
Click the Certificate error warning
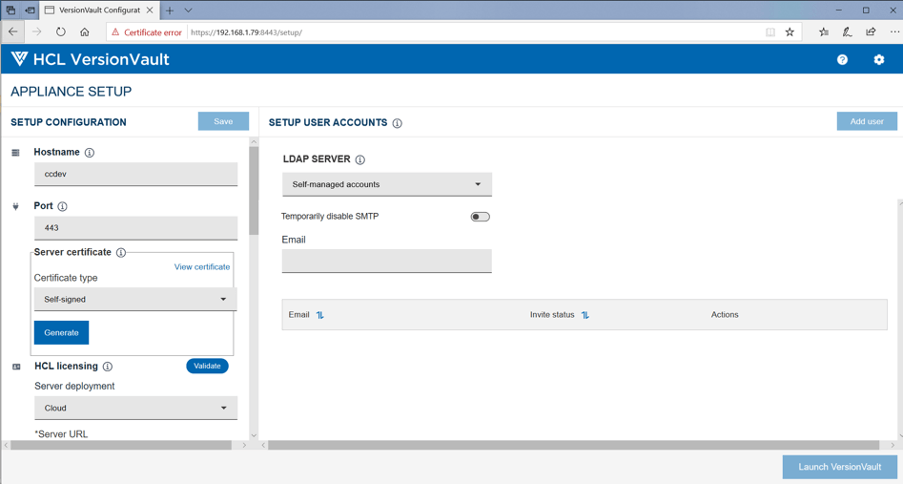(146, 32)
